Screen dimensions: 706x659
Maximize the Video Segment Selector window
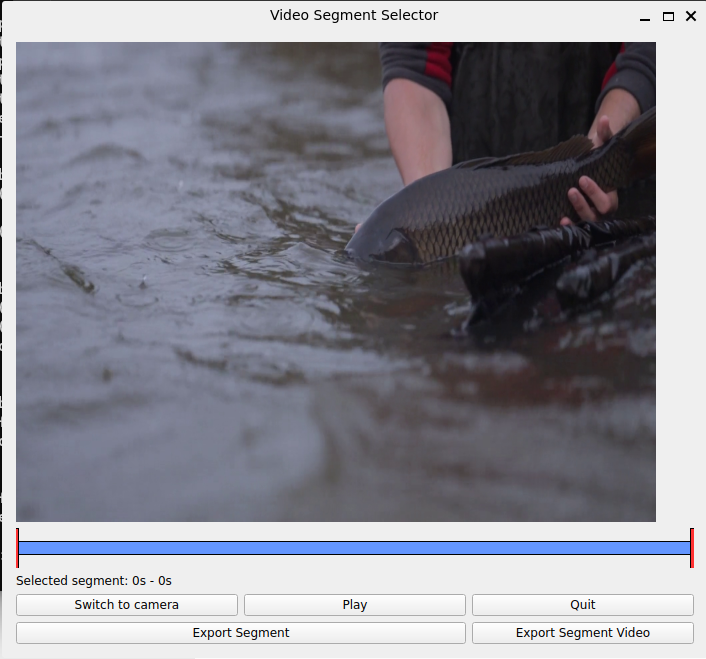click(668, 17)
